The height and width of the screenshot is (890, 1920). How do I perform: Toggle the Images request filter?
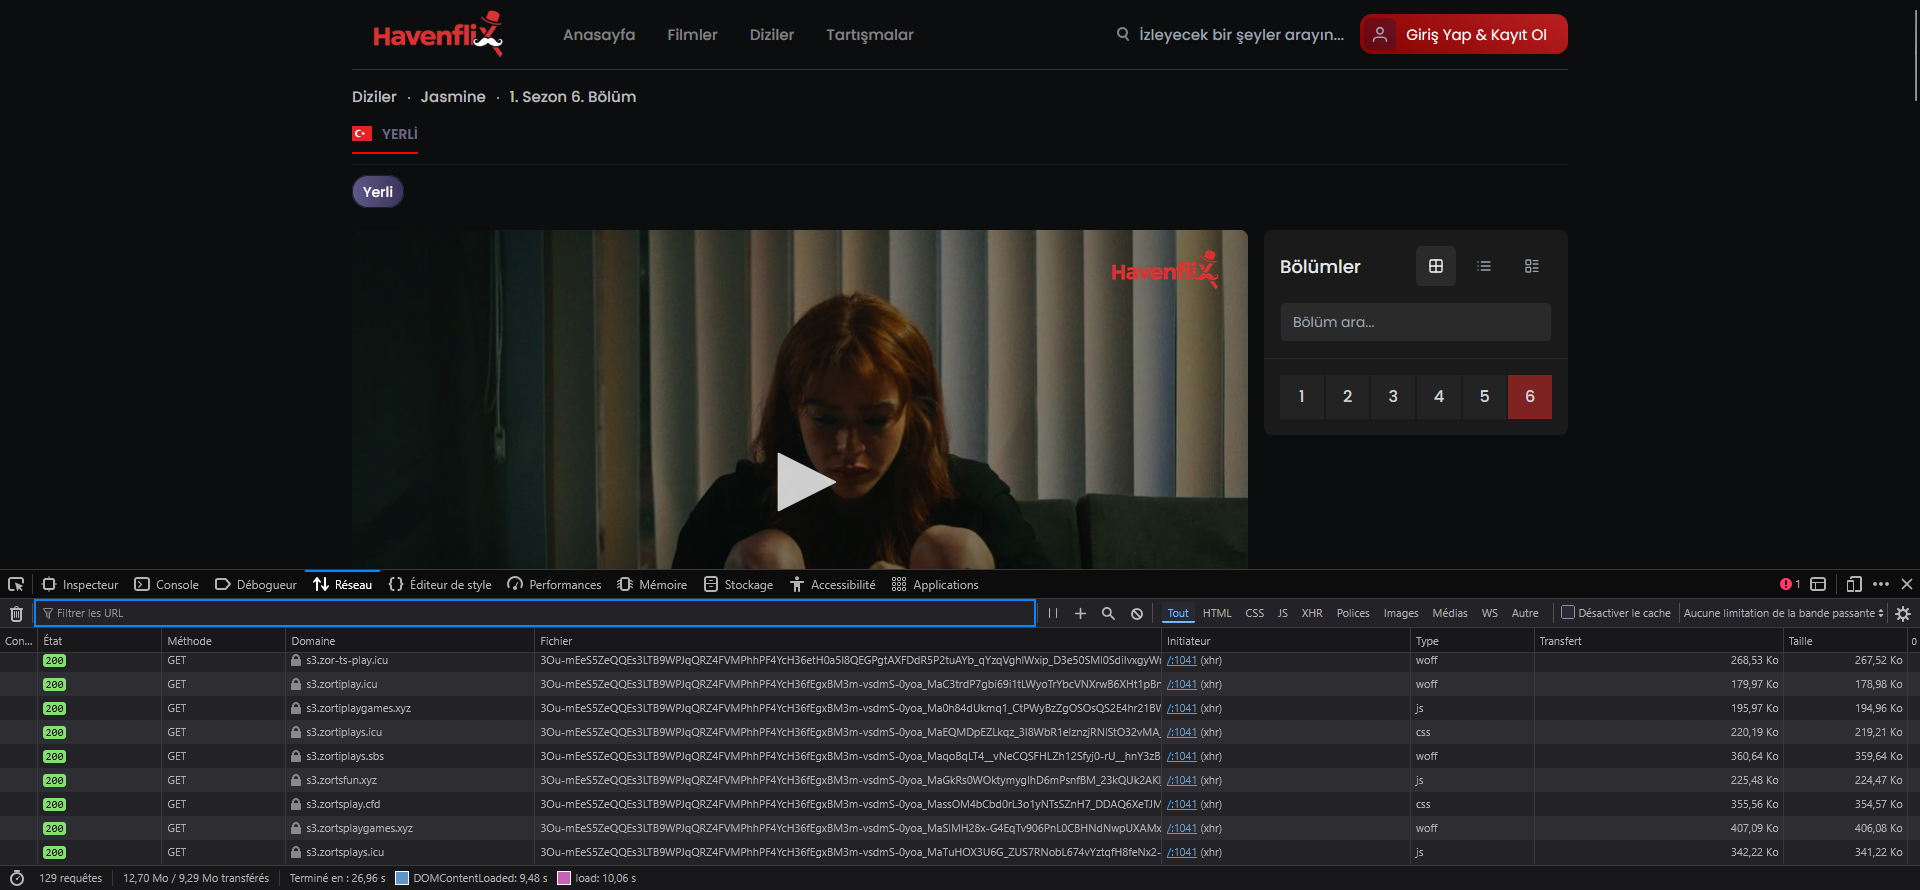(x=1400, y=614)
